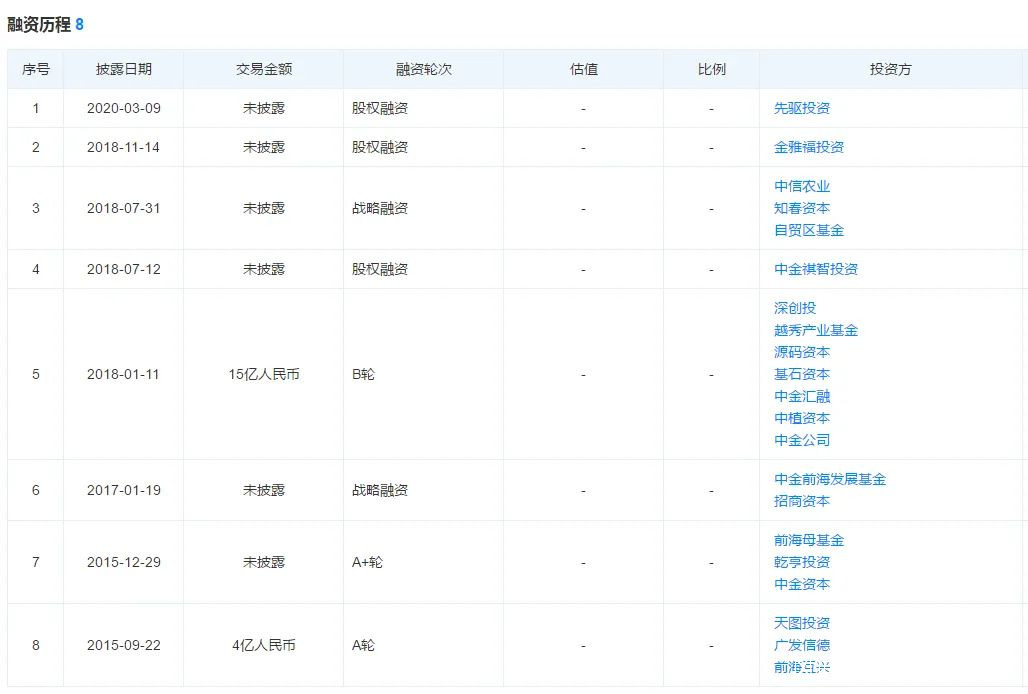The height and width of the screenshot is (694, 1028).
Task: Click the 披露日期 column header
Action: click(x=124, y=69)
